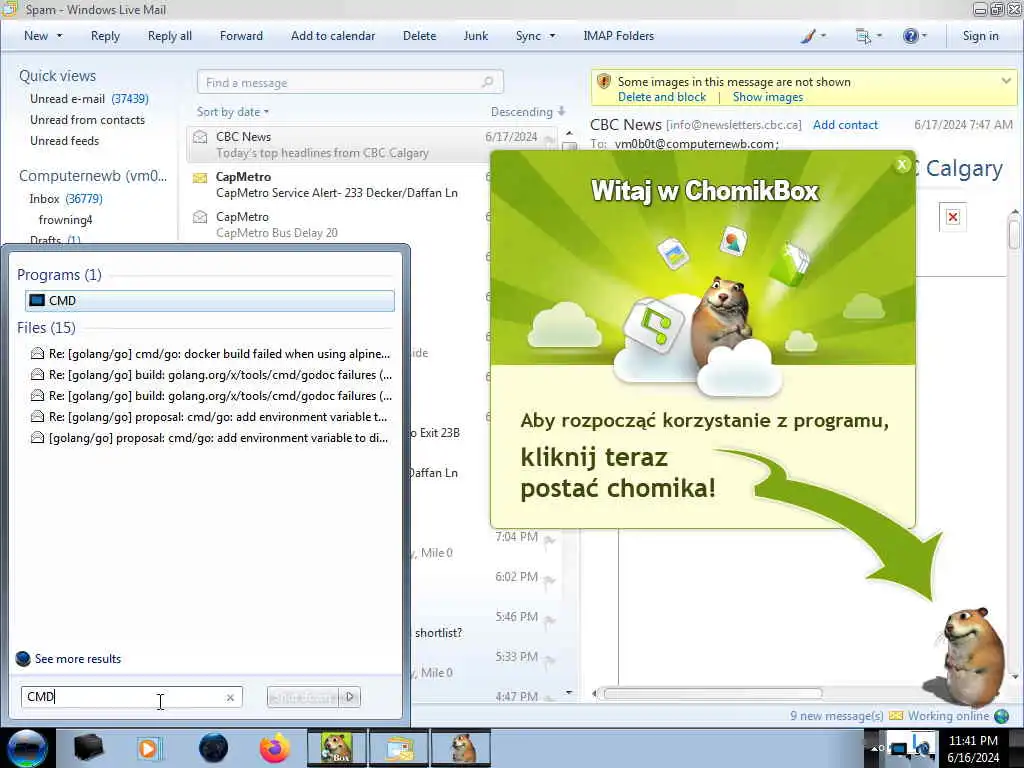The width and height of the screenshot is (1024, 768).
Task: Open the hamster taskbar button beside Live Mail
Action: 462,748
